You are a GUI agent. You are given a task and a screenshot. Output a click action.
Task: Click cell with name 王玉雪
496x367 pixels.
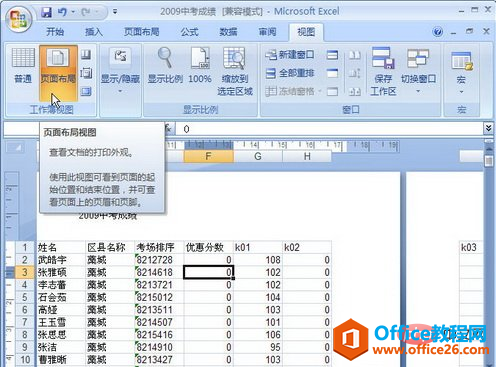click(x=61, y=322)
